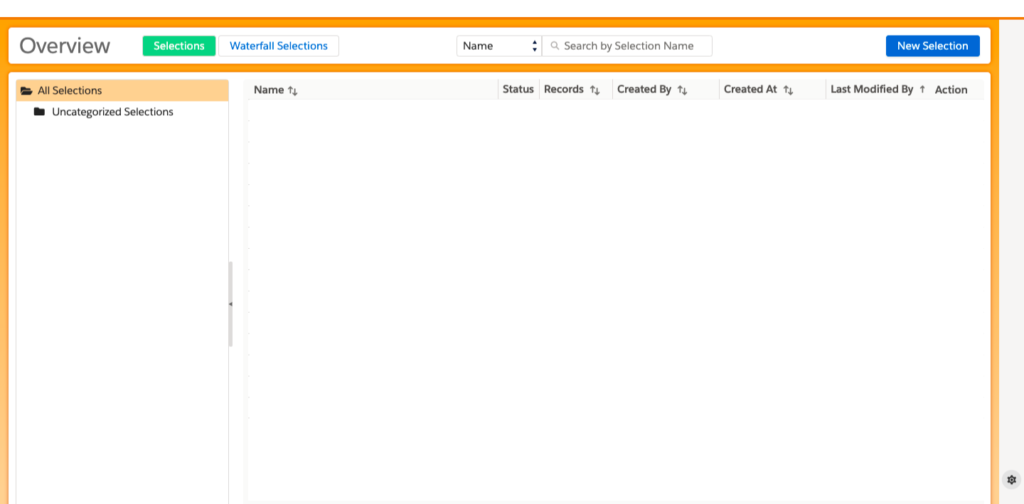Image resolution: width=1024 pixels, height=504 pixels.
Task: Click the Created By sort arrows
Action: pyautogui.click(x=682, y=90)
